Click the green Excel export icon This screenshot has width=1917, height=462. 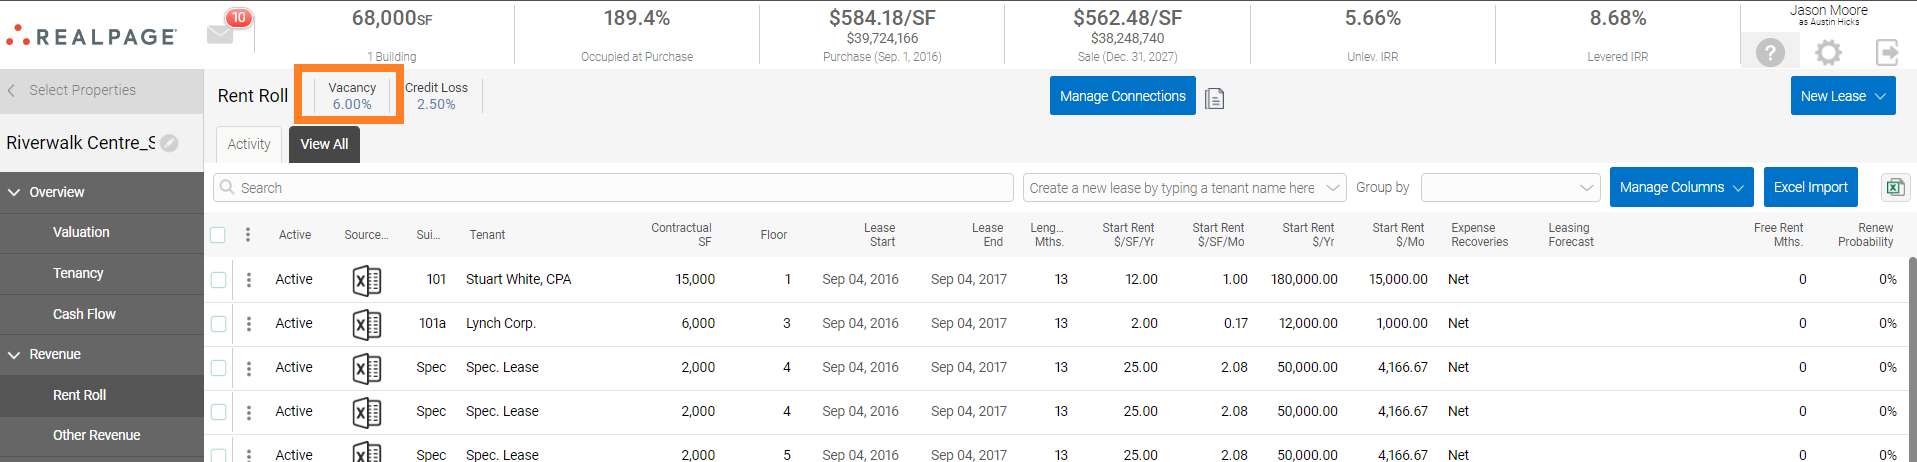click(x=1895, y=187)
